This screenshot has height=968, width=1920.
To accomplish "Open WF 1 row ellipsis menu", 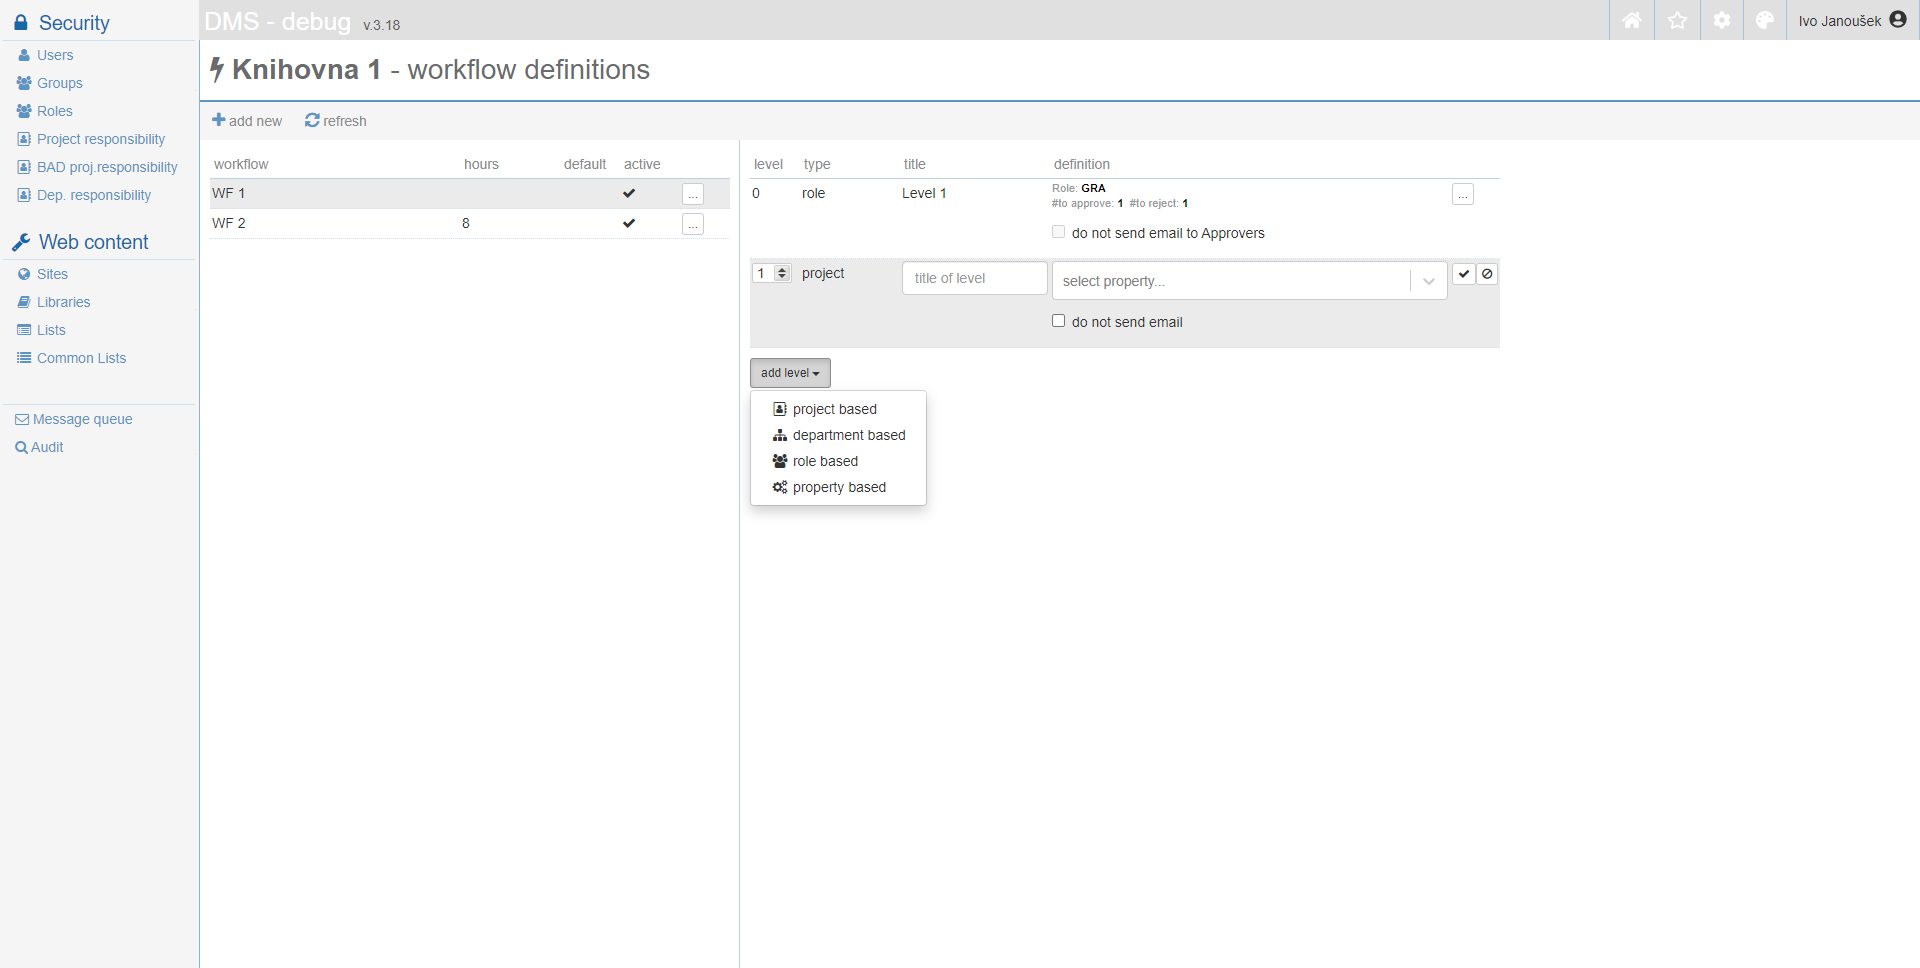I will (693, 194).
